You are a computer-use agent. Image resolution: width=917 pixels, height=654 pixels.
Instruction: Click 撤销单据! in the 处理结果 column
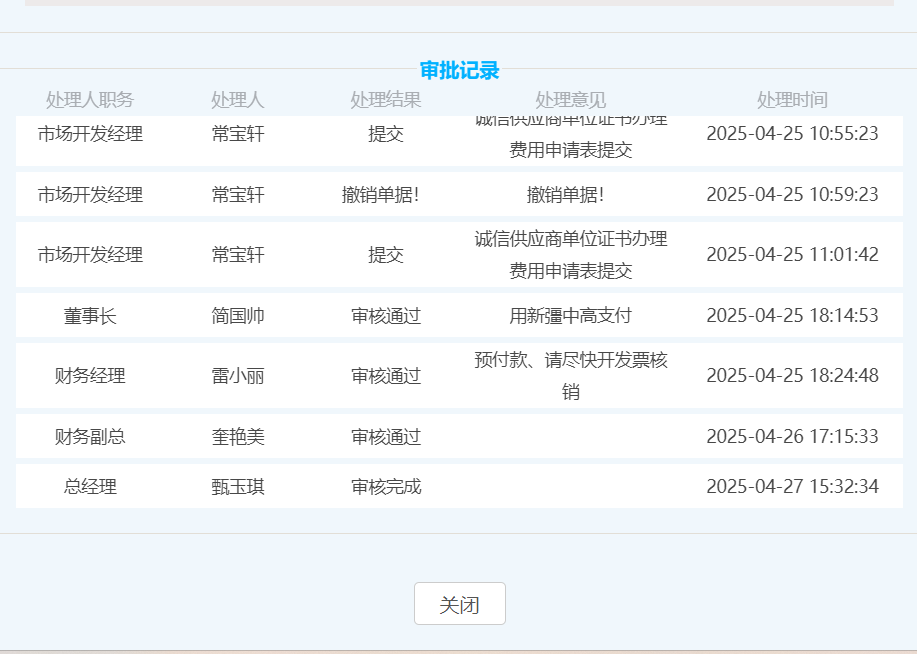tap(380, 195)
